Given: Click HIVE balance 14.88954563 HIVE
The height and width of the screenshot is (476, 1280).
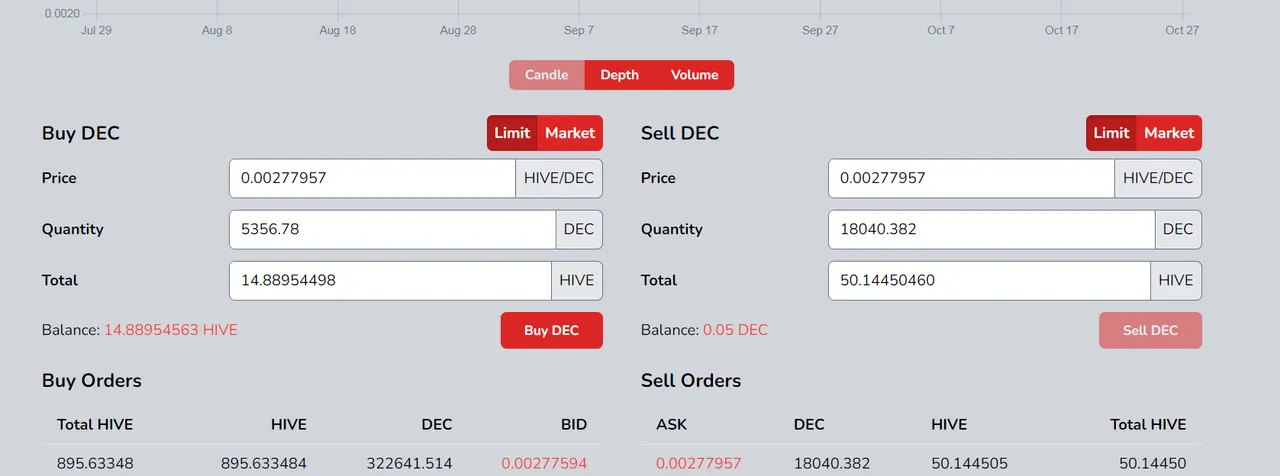Looking at the screenshot, I should (171, 330).
